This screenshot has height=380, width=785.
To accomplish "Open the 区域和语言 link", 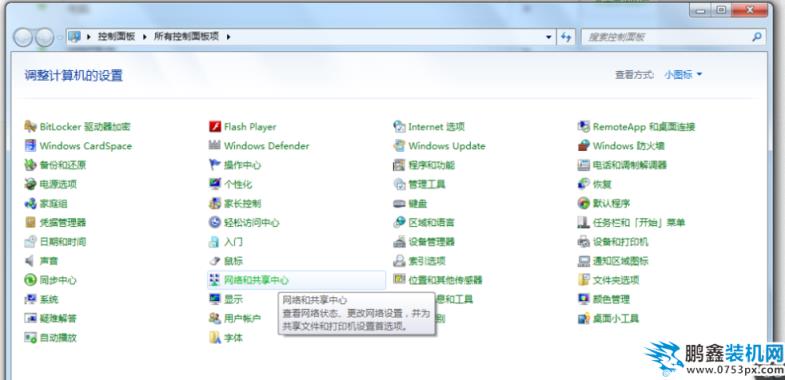I will 431,222.
